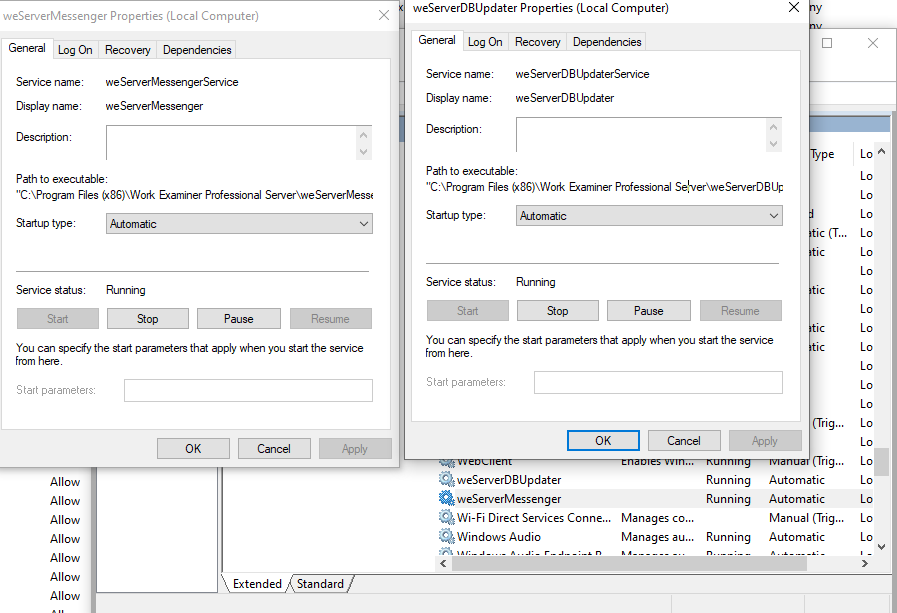
Task: Open Startup type dropdown in weServerMessenger dialog
Action: pyautogui.click(x=239, y=224)
